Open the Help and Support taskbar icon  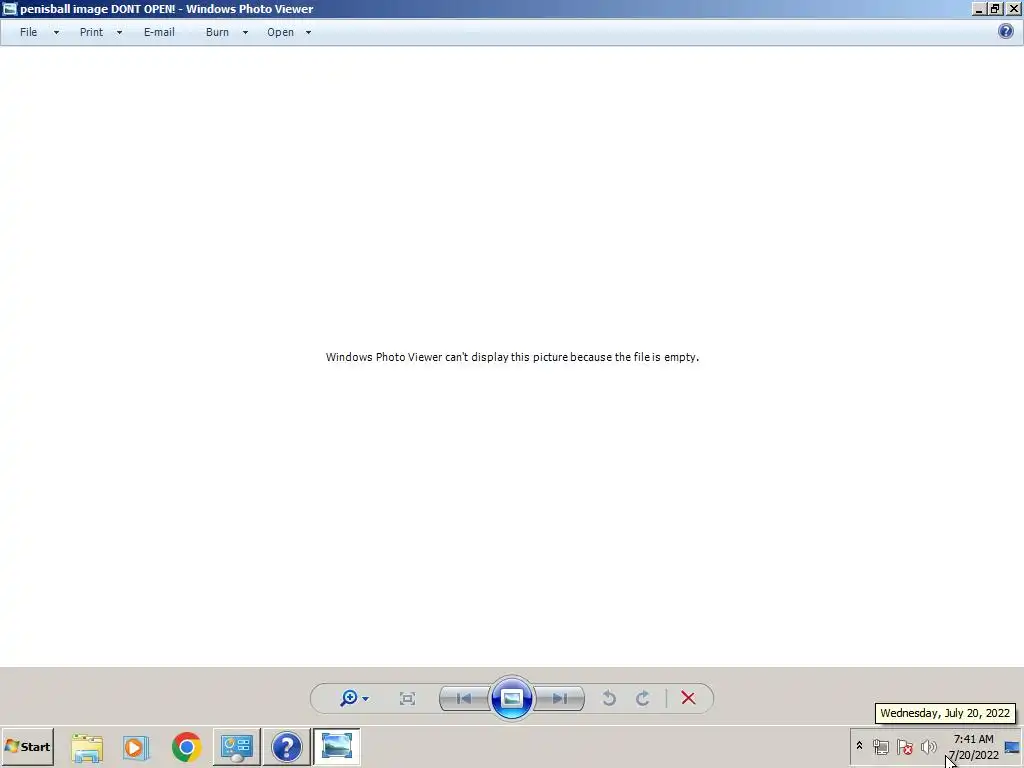[x=286, y=747]
